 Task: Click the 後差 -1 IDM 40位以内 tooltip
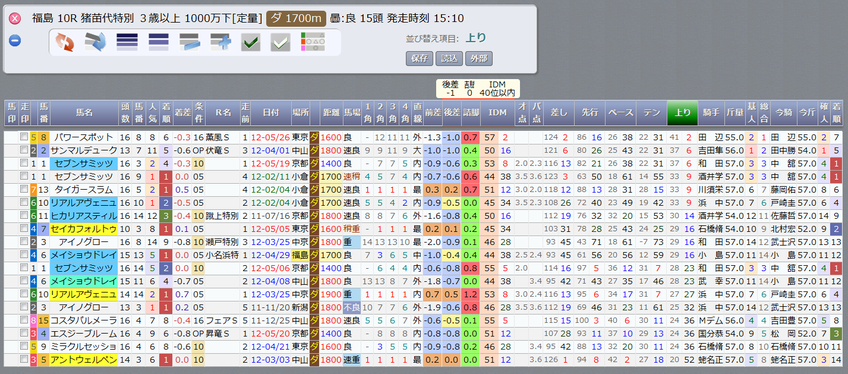[478, 89]
